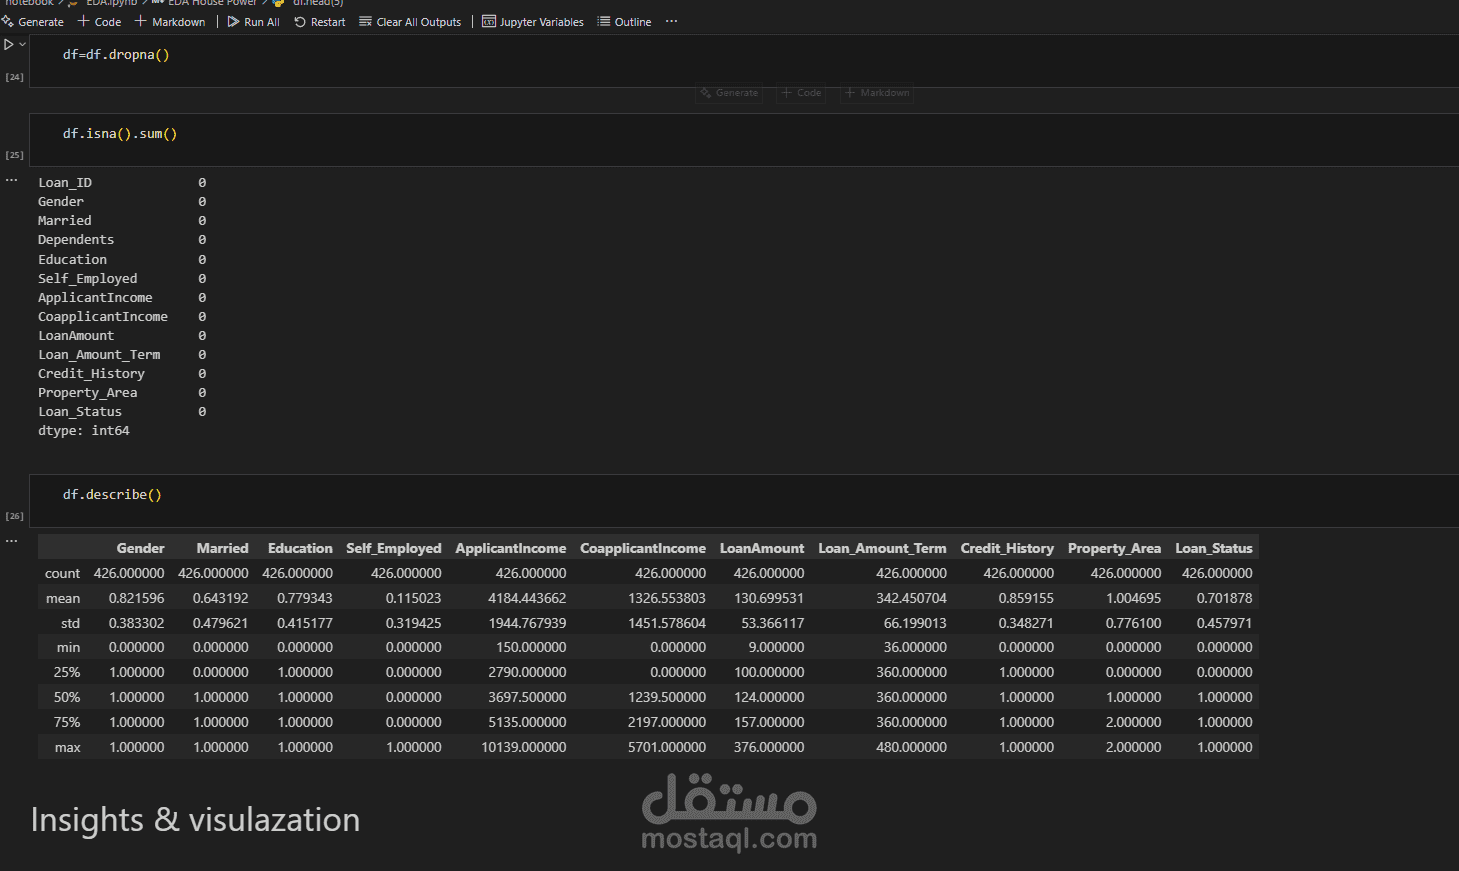Click execution count [24]

(x=14, y=77)
